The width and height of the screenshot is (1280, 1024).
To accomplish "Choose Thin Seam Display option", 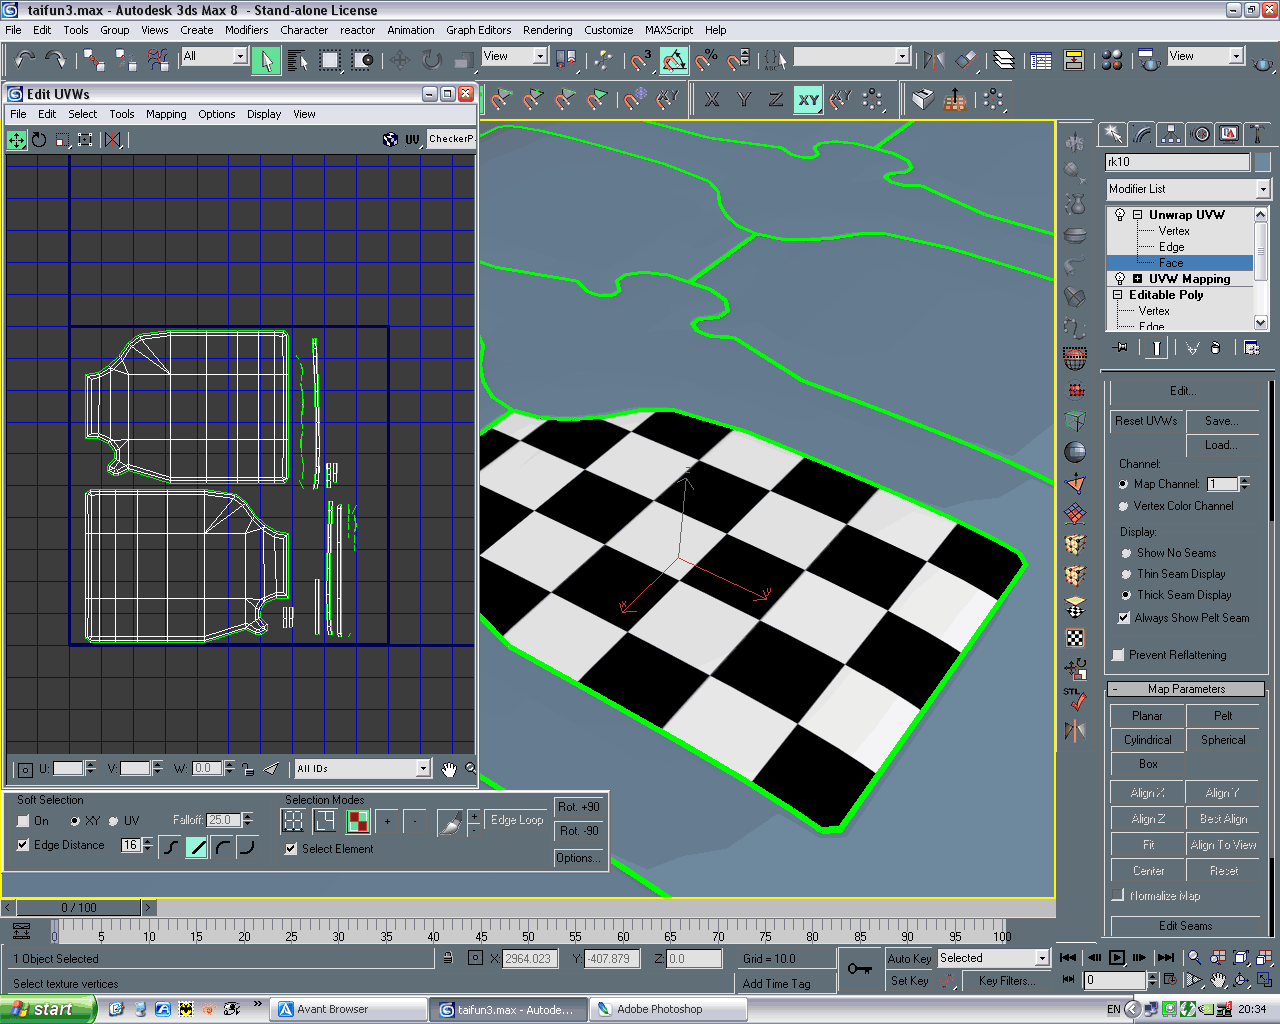I will [x=1127, y=574].
